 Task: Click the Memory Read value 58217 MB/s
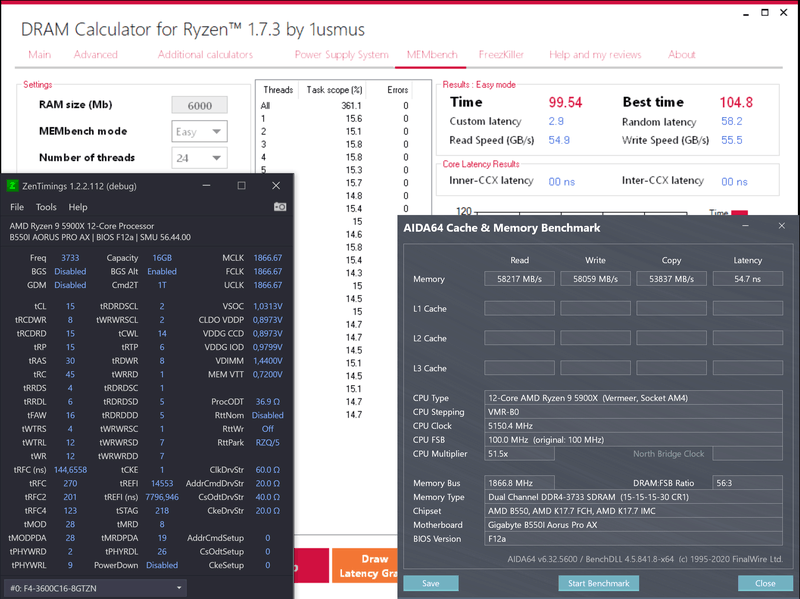pos(519,279)
